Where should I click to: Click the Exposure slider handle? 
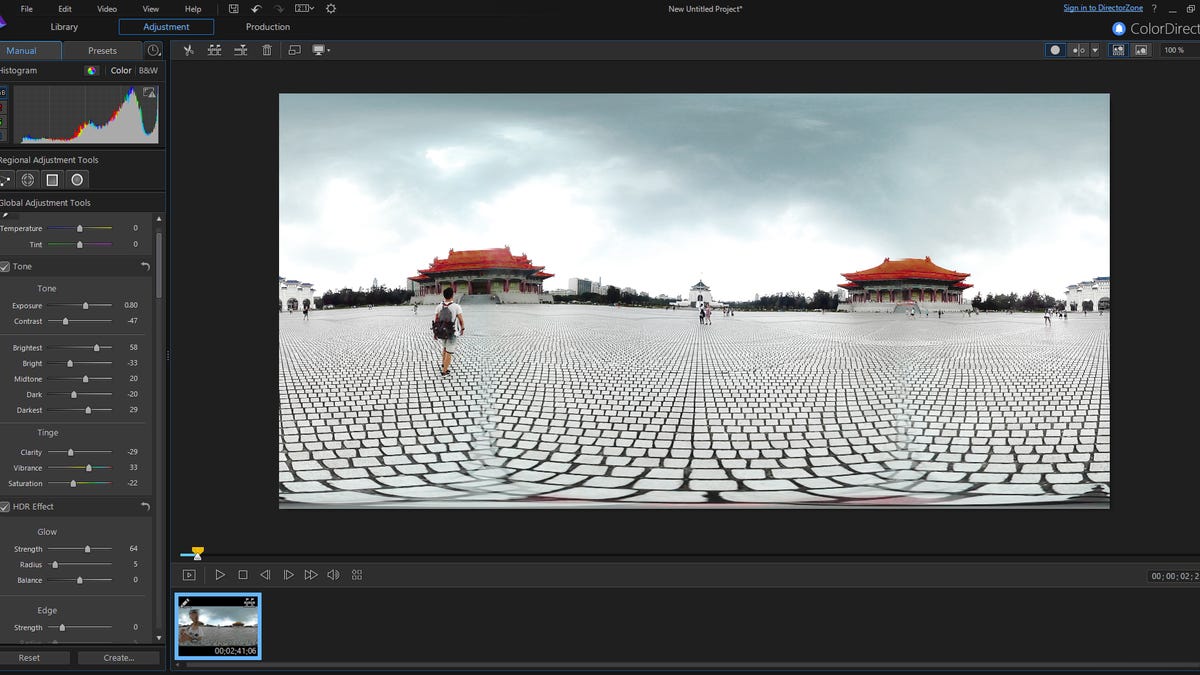pos(85,306)
